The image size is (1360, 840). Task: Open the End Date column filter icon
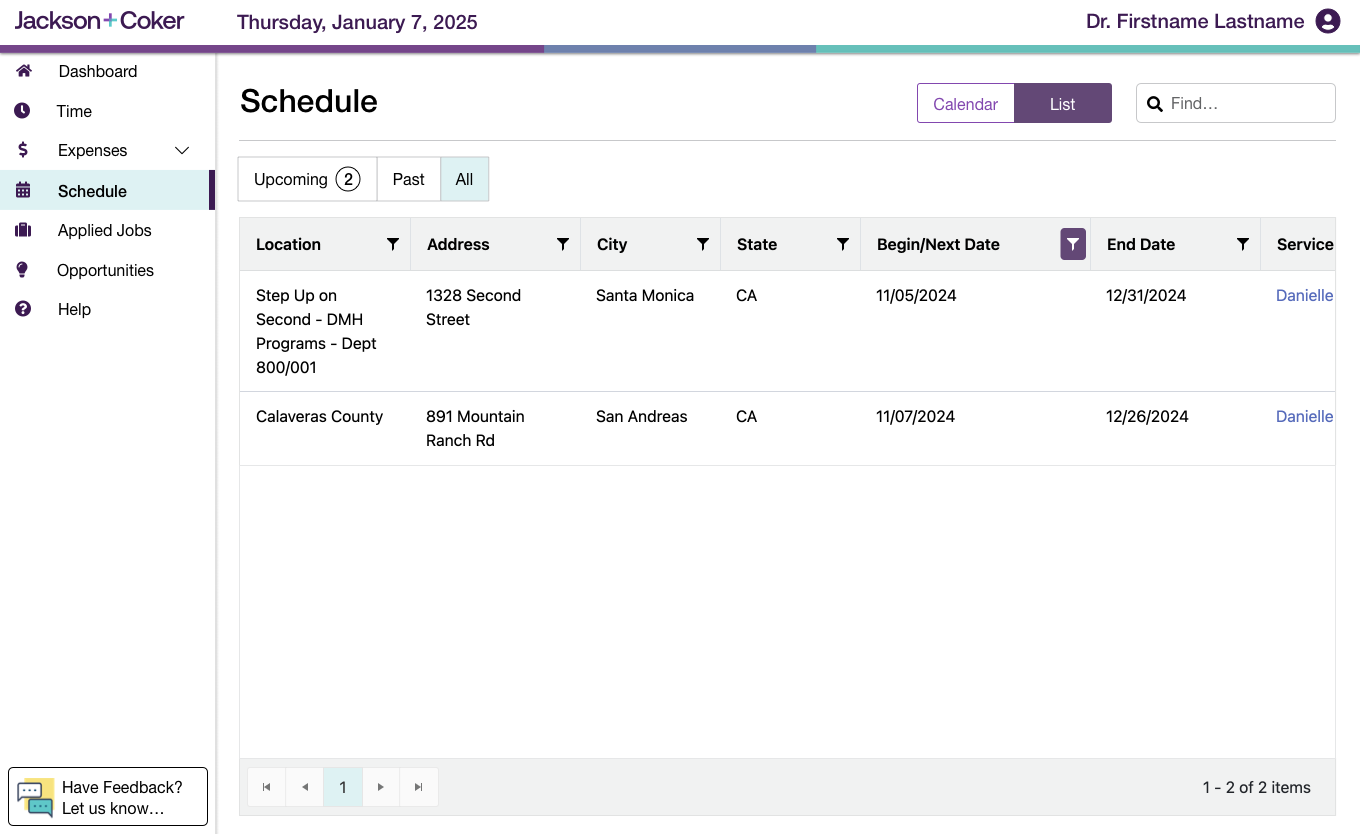[x=1243, y=244]
